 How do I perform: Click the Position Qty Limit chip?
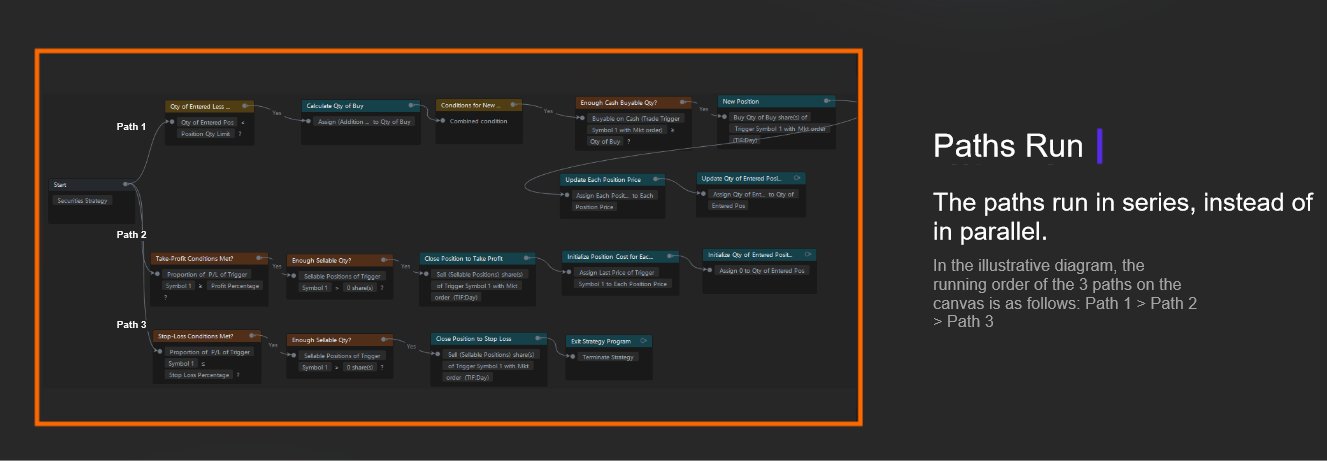click(207, 133)
